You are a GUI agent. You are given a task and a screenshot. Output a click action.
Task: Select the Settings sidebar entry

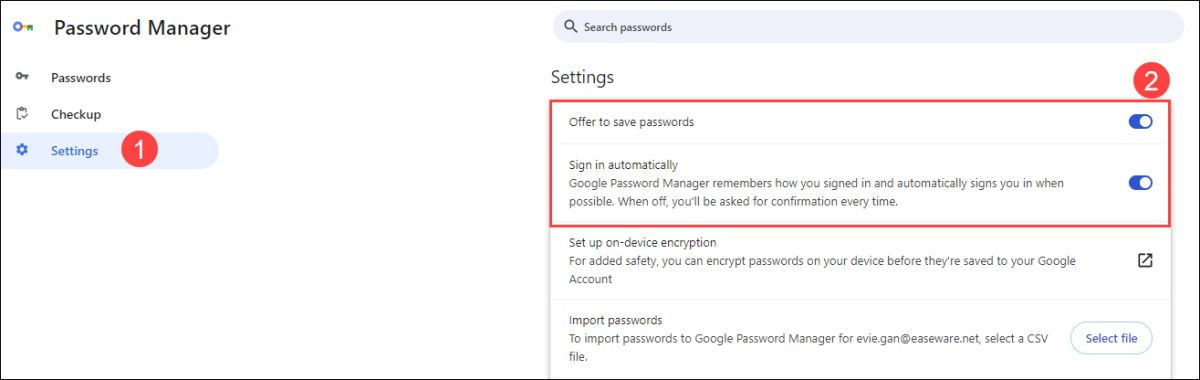click(109, 151)
